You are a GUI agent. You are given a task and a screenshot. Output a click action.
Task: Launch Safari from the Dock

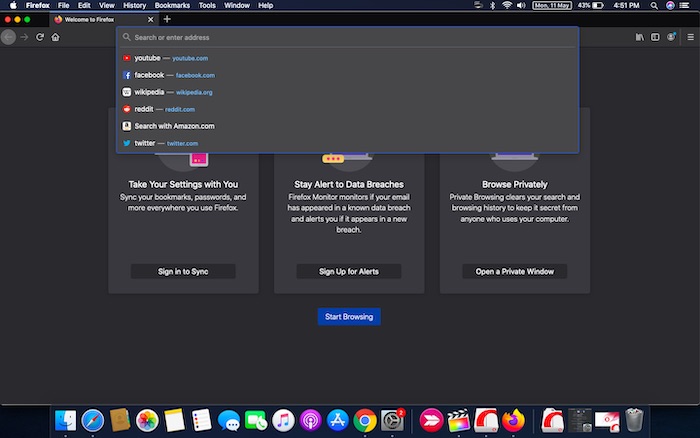[92, 421]
